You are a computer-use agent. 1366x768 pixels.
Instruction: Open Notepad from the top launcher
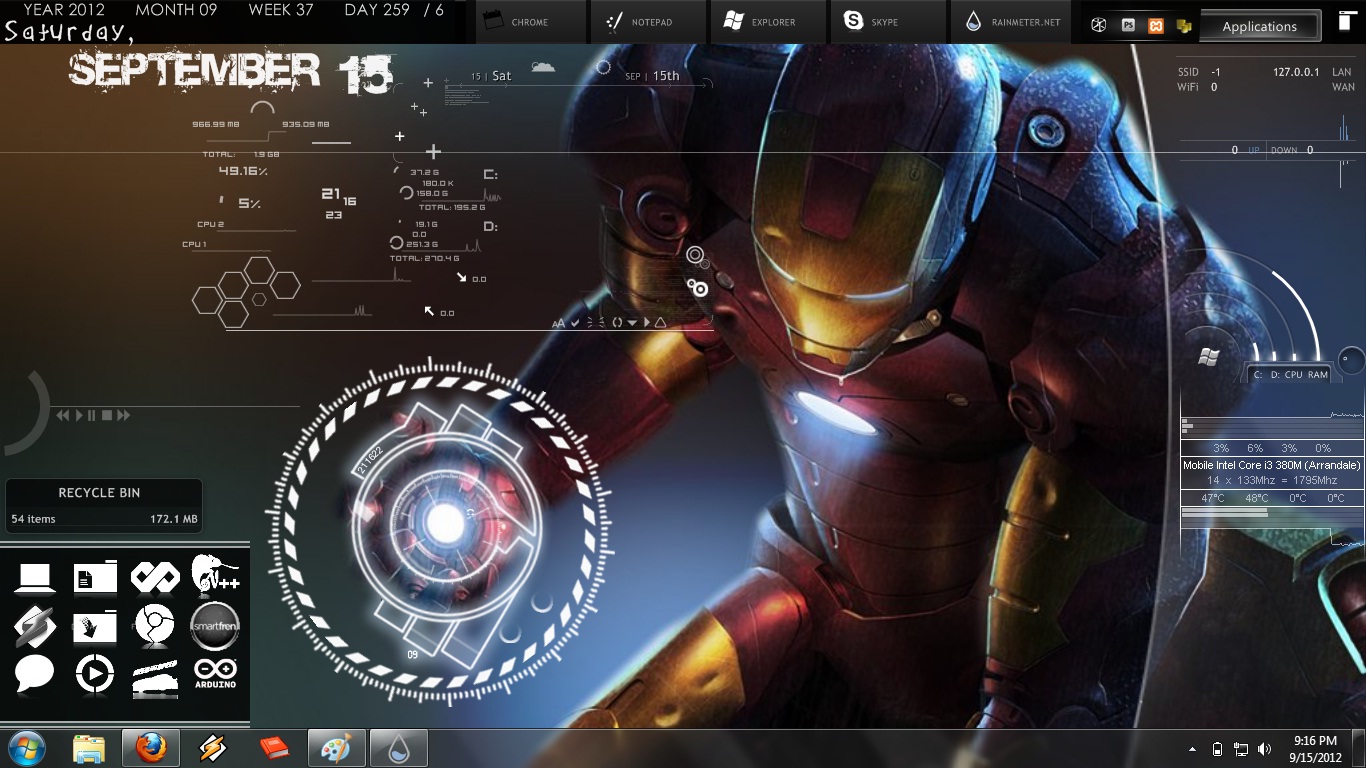tap(648, 22)
